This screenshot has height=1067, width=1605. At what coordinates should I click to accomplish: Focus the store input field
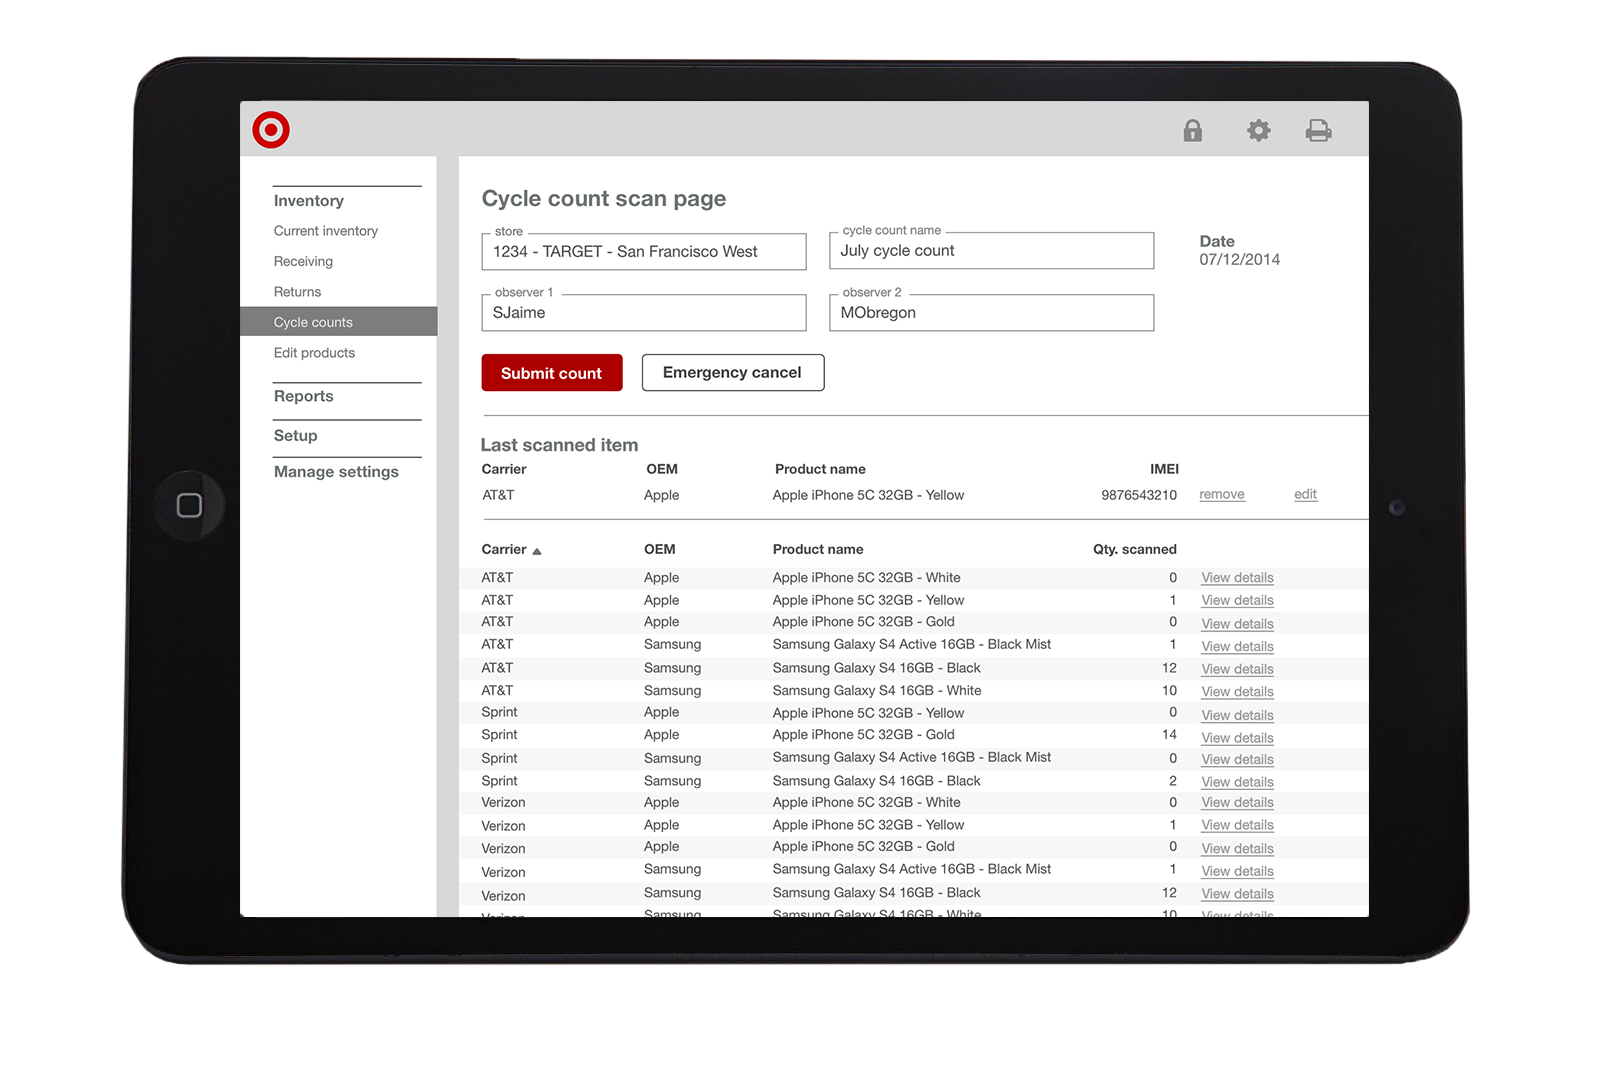click(x=644, y=252)
